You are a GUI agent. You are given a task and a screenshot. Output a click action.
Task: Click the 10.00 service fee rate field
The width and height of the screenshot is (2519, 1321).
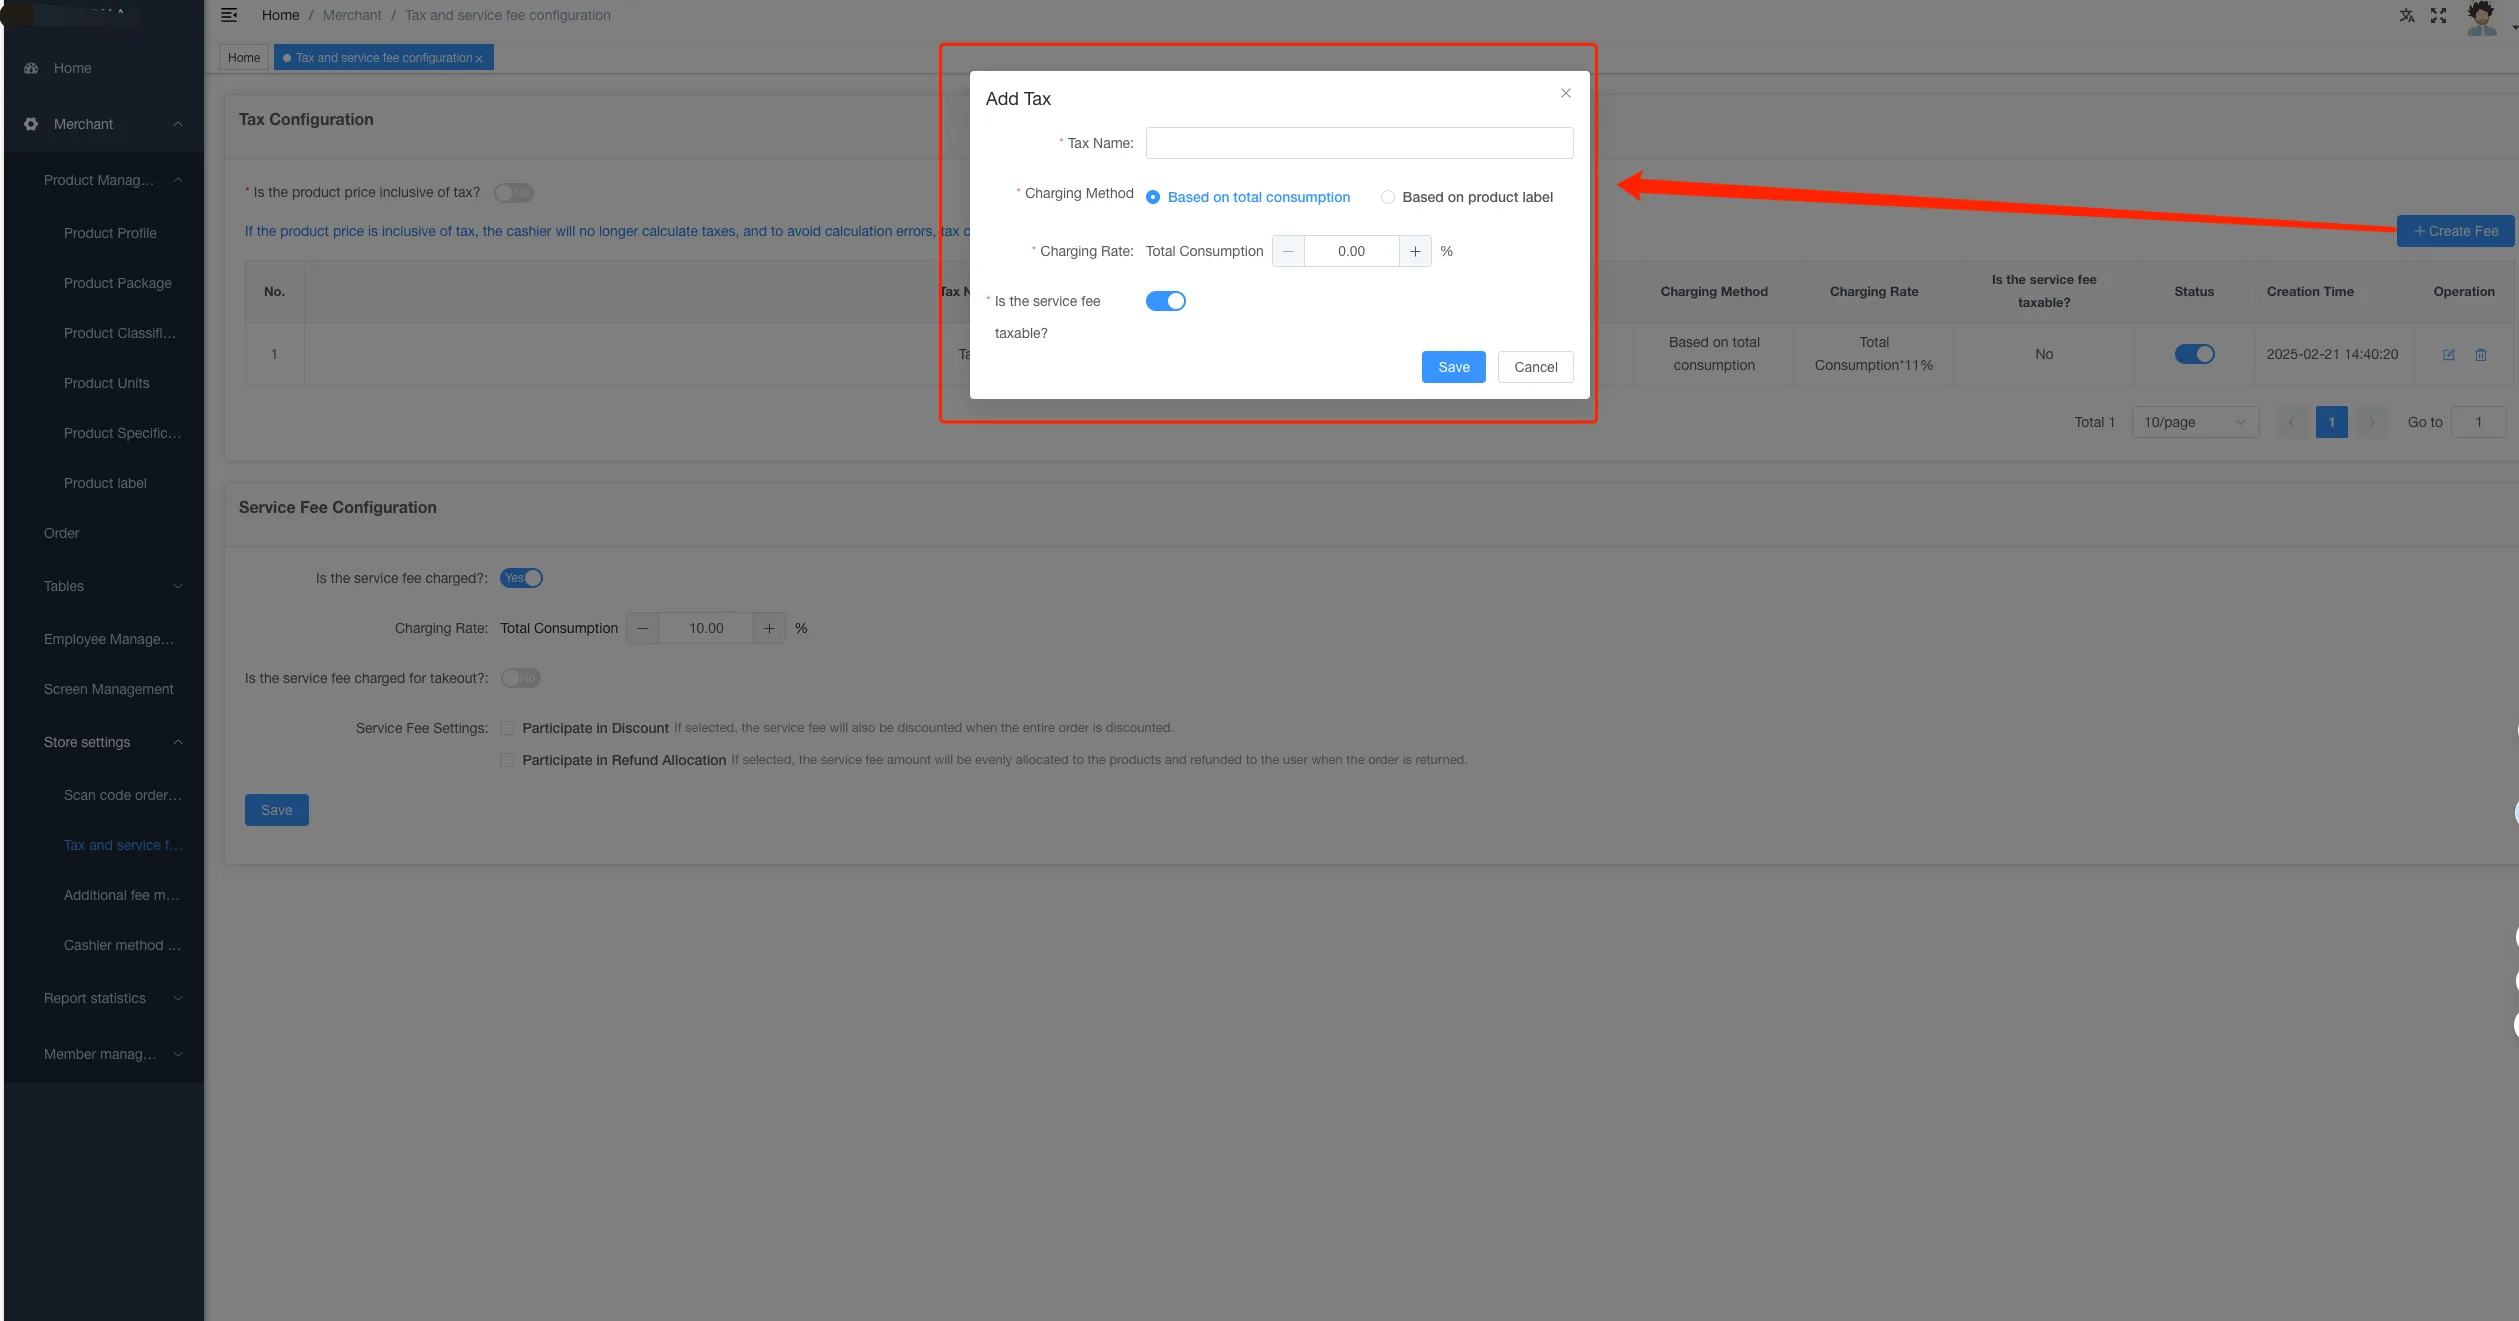tap(706, 628)
